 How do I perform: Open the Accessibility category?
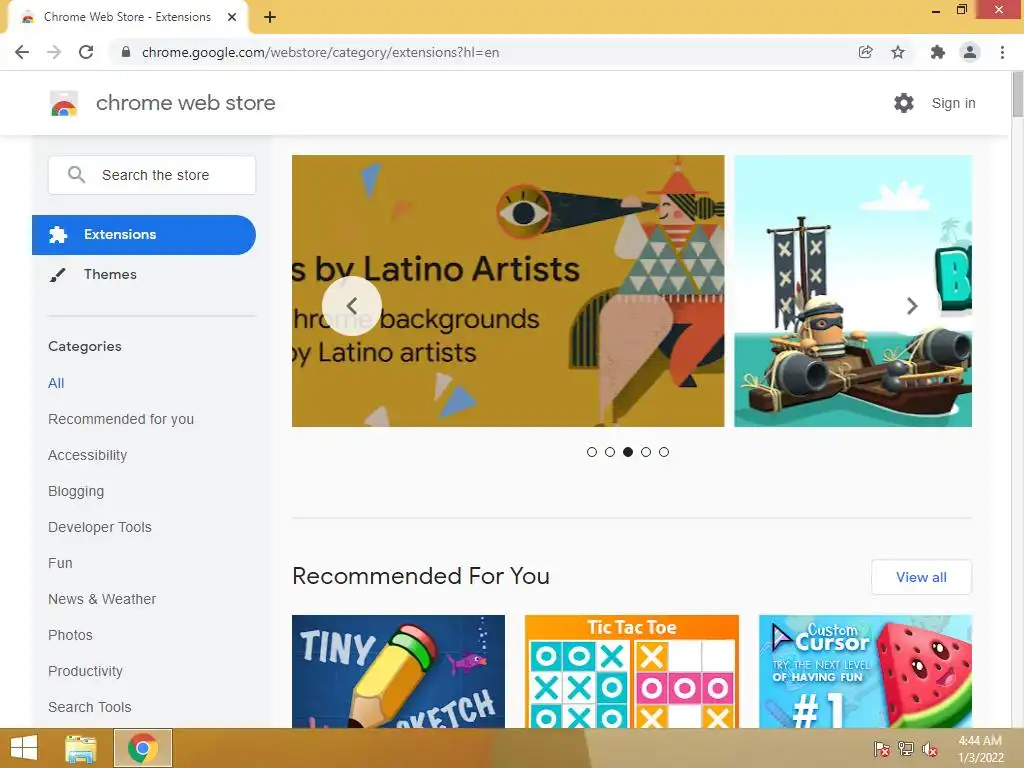pos(88,455)
